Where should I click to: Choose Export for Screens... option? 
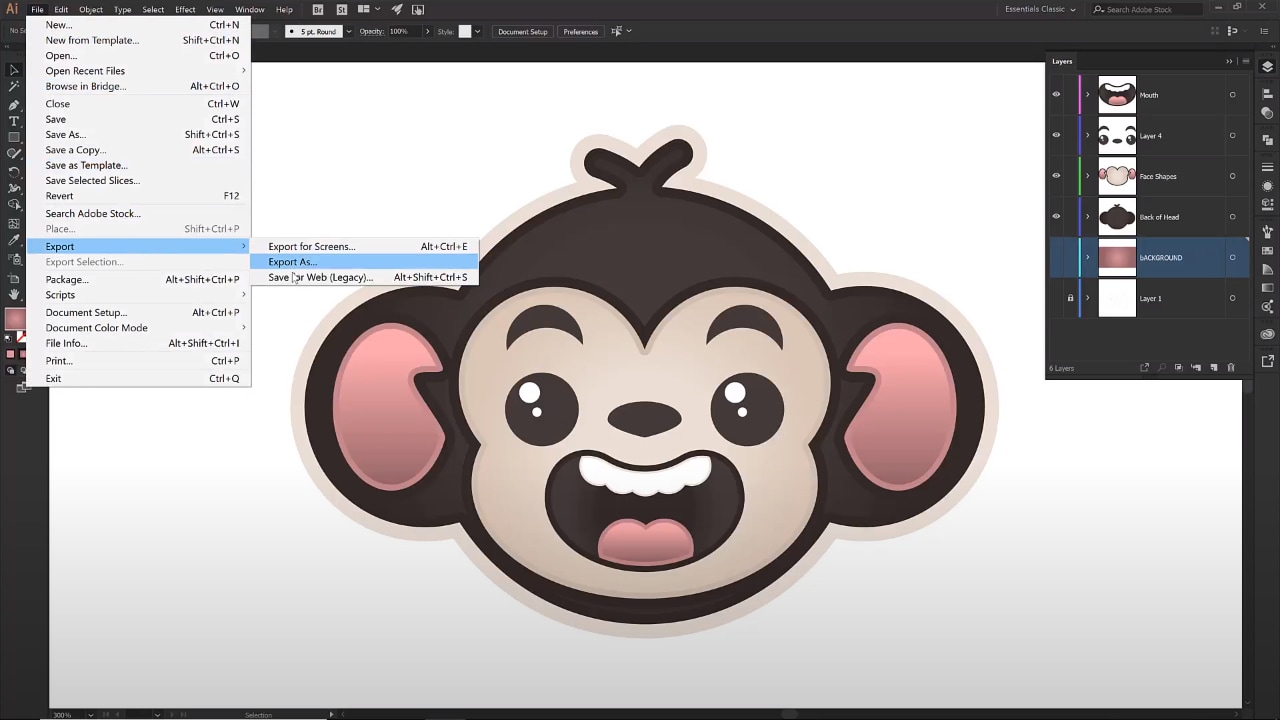364,246
